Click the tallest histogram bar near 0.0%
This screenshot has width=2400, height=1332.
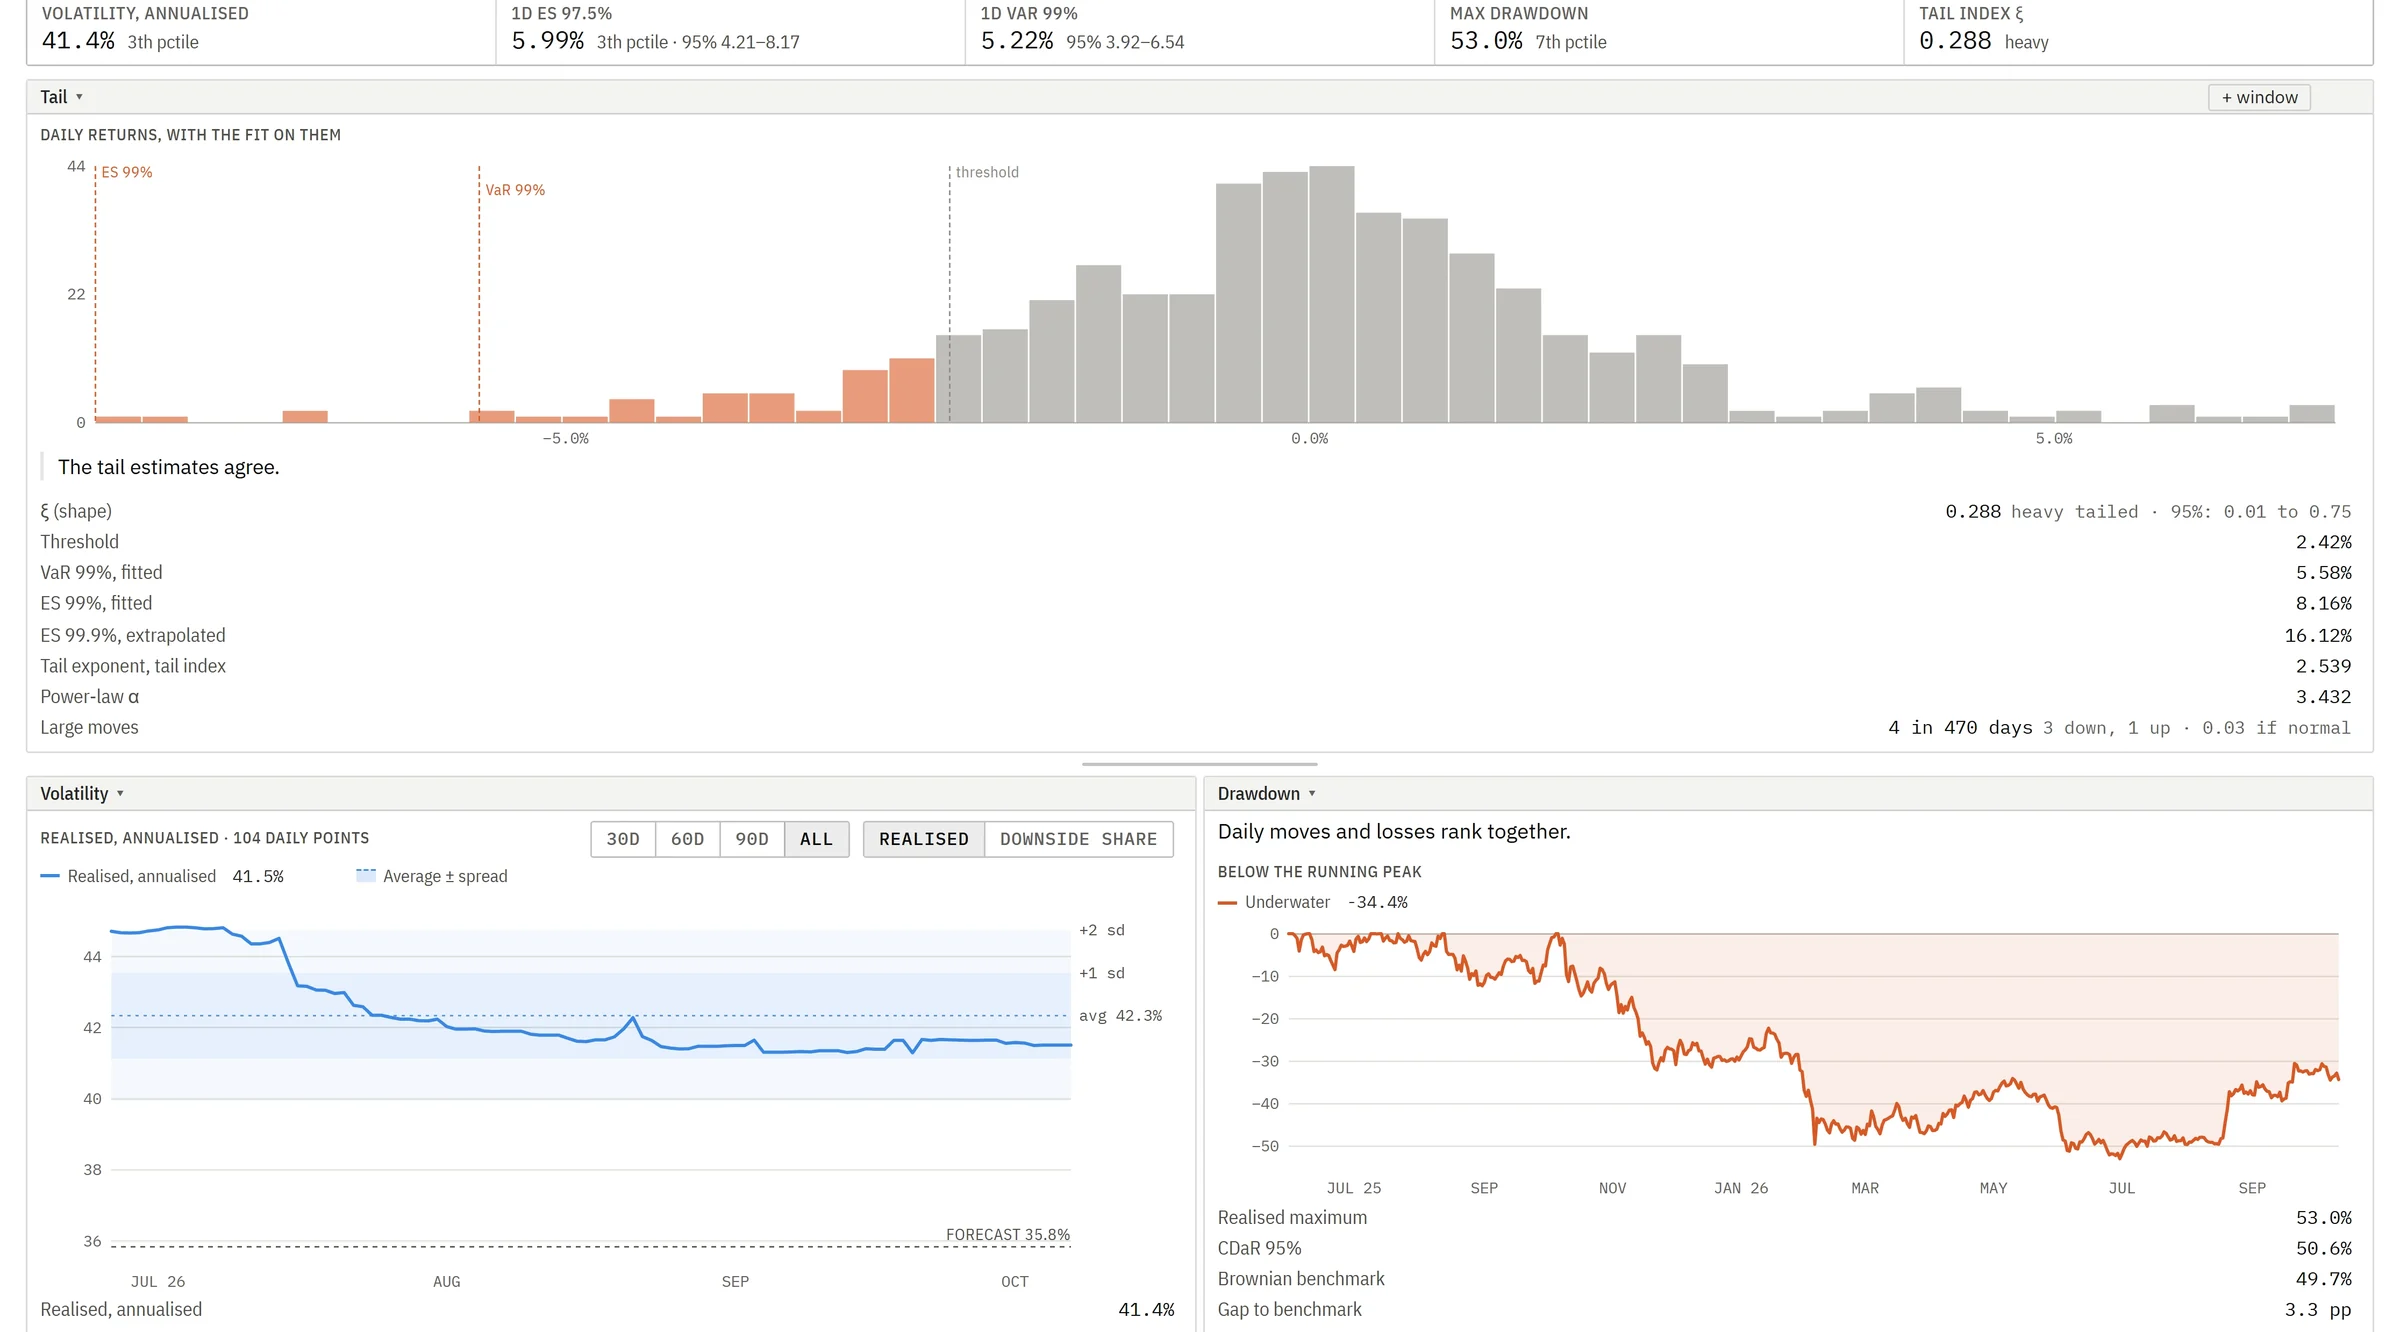(1332, 294)
